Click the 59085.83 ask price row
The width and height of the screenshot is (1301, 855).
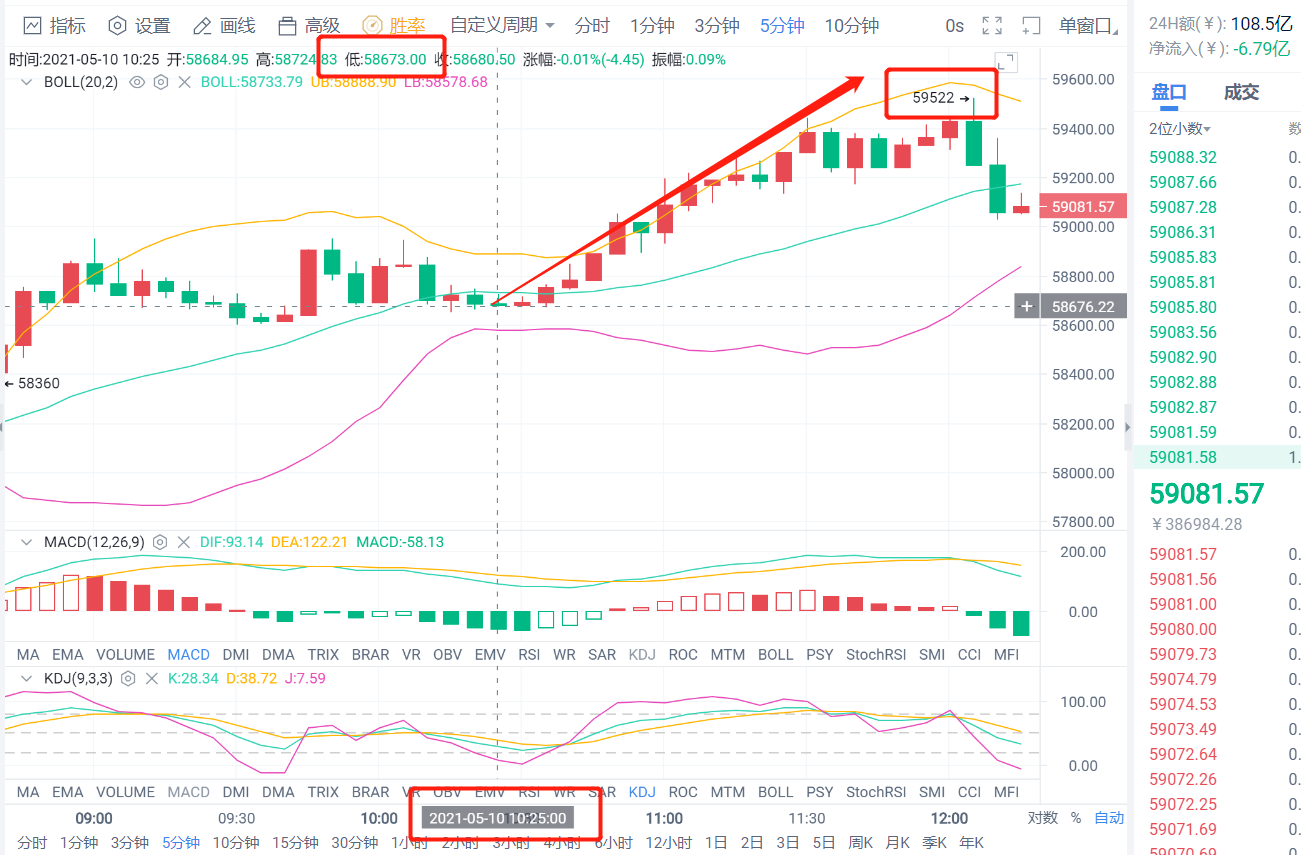tap(1216, 257)
